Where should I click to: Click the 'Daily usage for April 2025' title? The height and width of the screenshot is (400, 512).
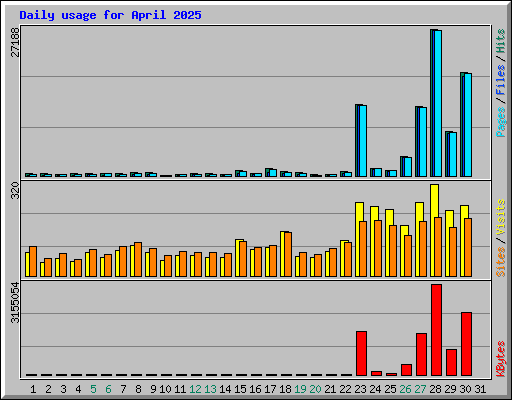pyautogui.click(x=110, y=15)
